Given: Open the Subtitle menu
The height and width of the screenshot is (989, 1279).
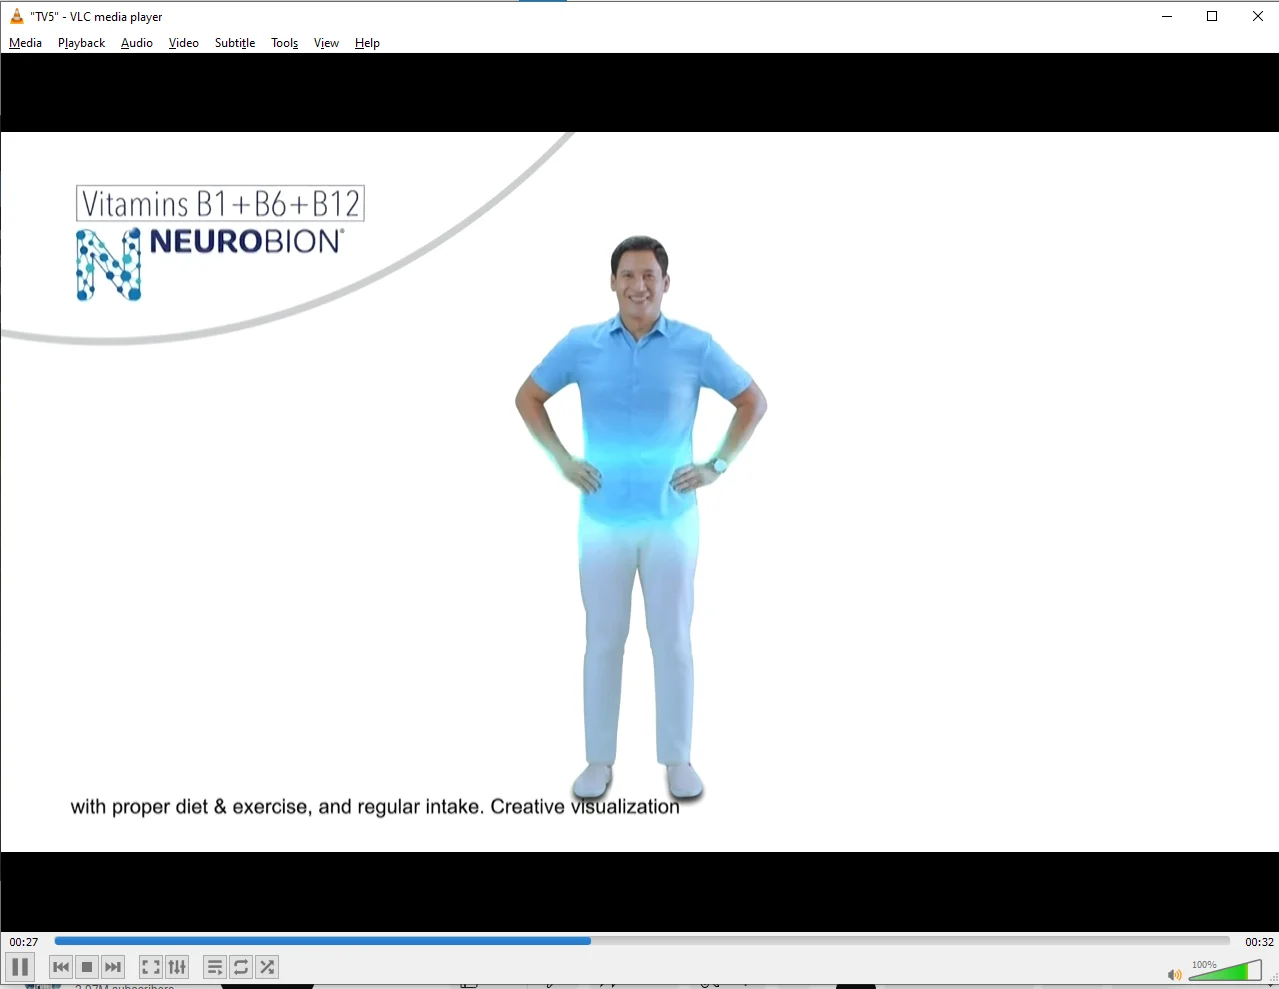Looking at the screenshot, I should pyautogui.click(x=235, y=43).
